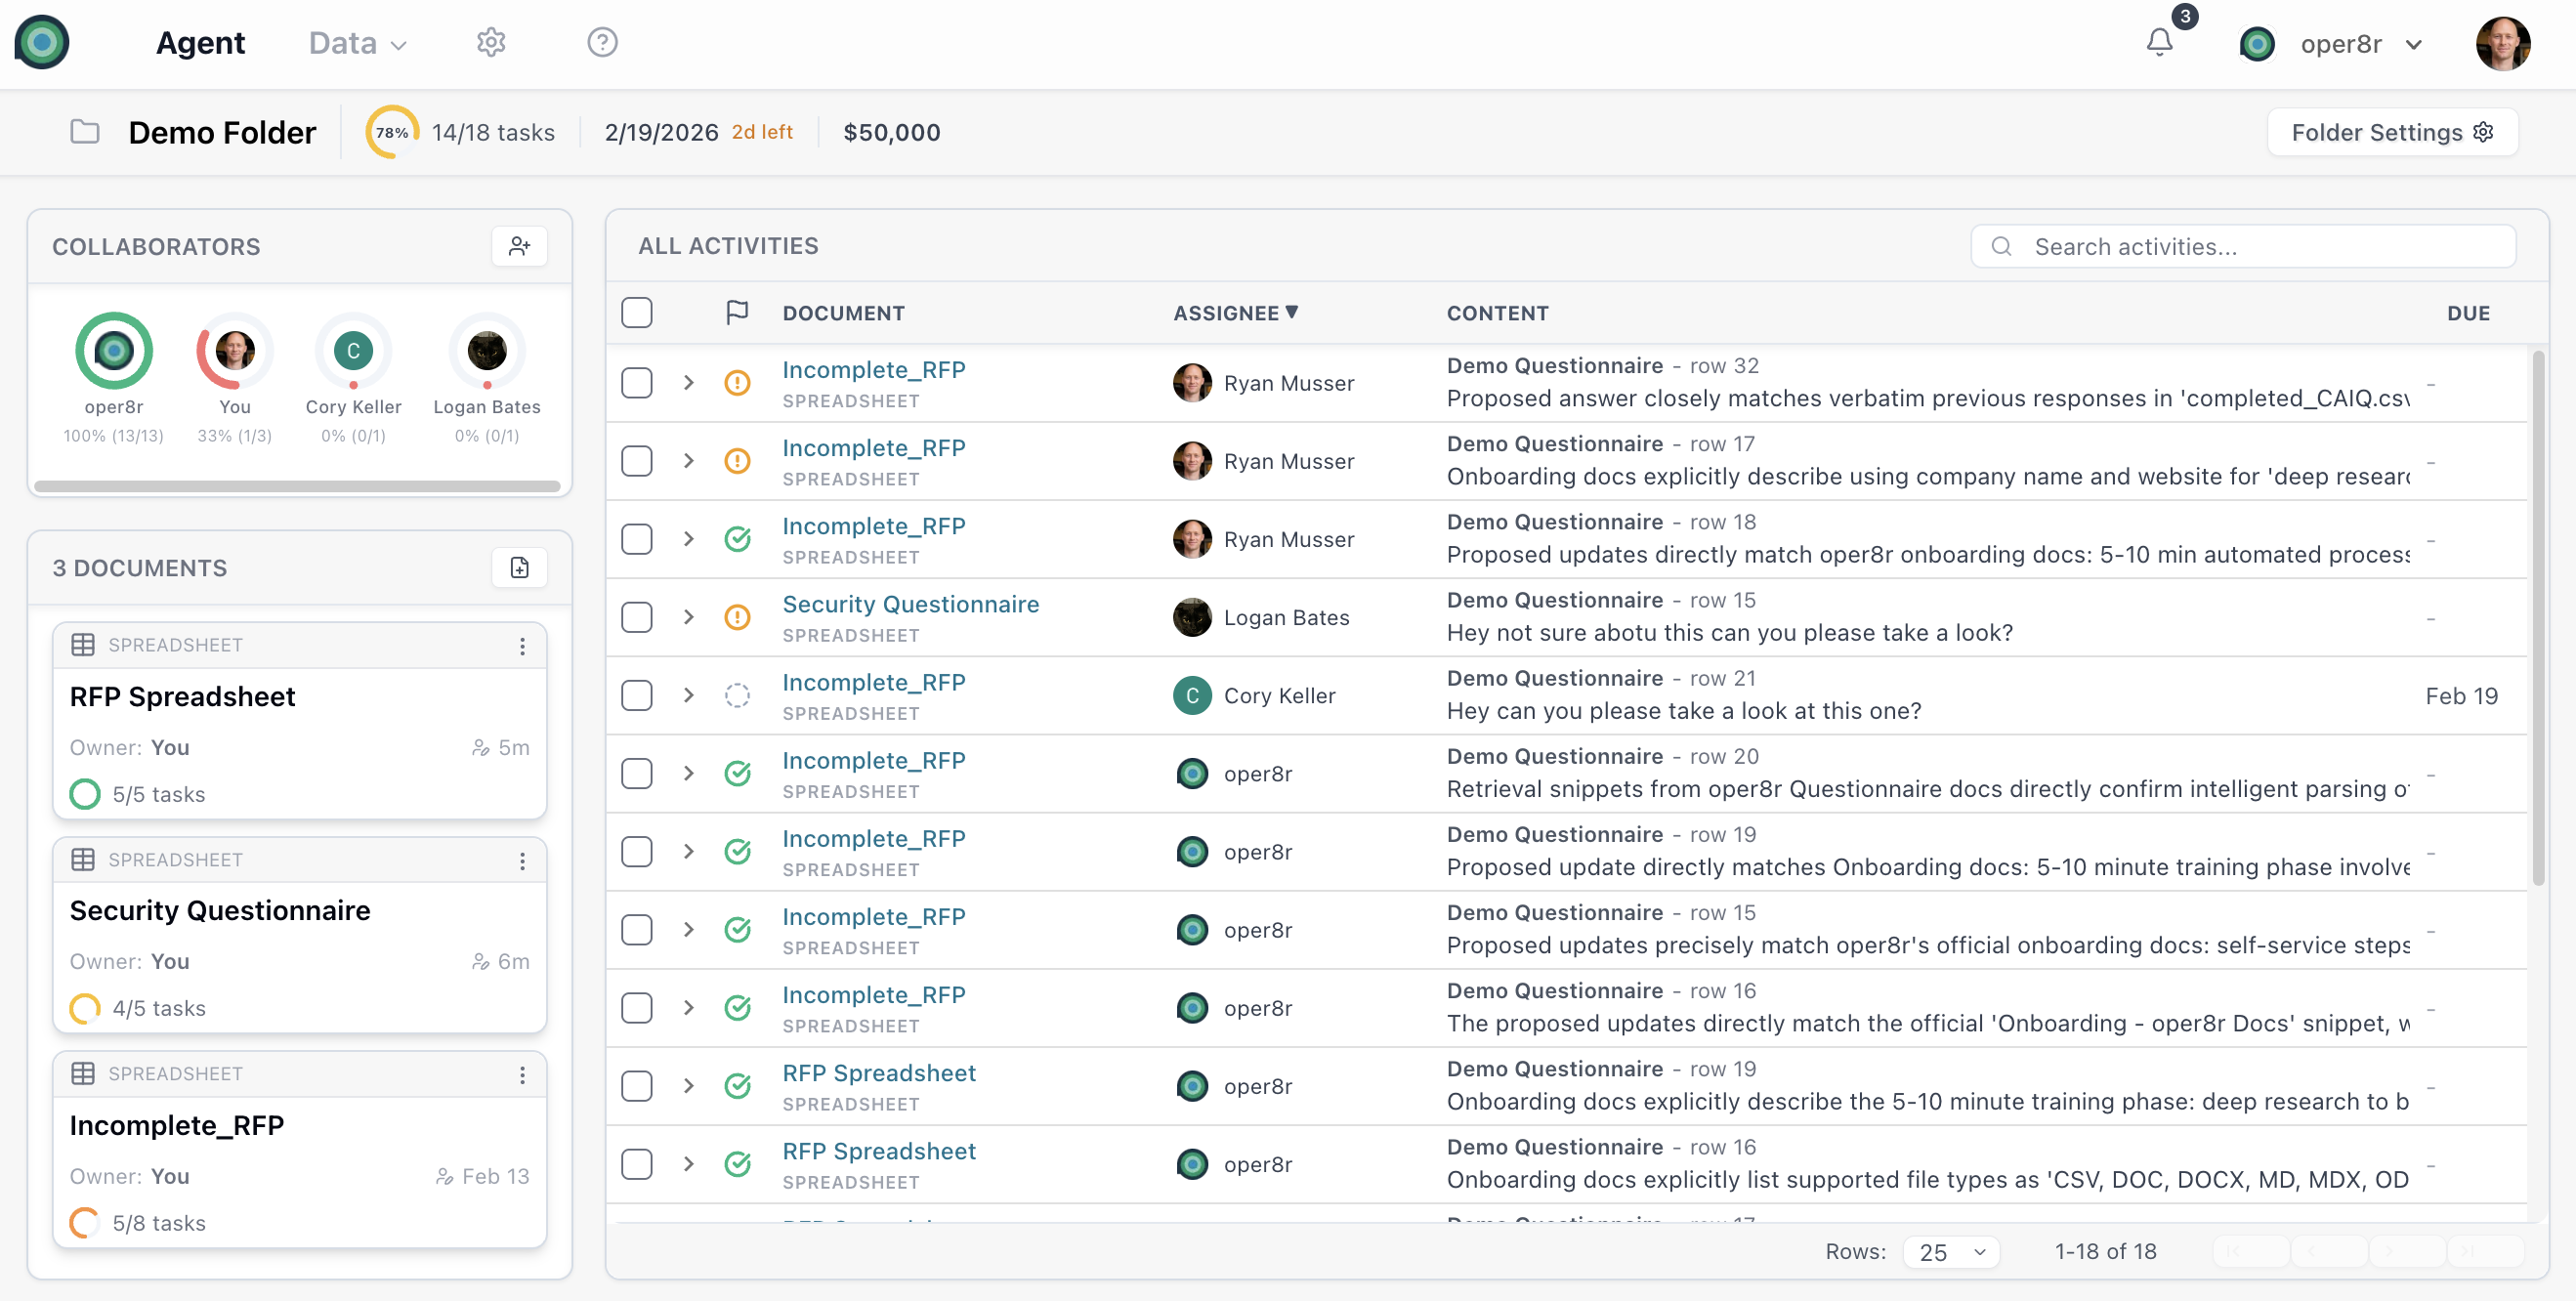Screen dimensions: 2576x1301
Task: Open the settings gear in the top bar
Action: 490,42
